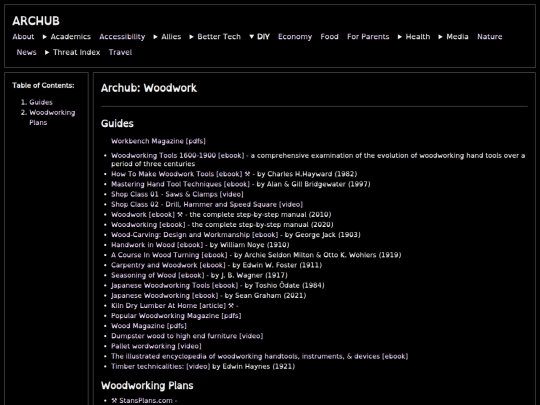Image resolution: width=540 pixels, height=405 pixels.
Task: Expand the Threat Index menu
Action: coord(72,52)
